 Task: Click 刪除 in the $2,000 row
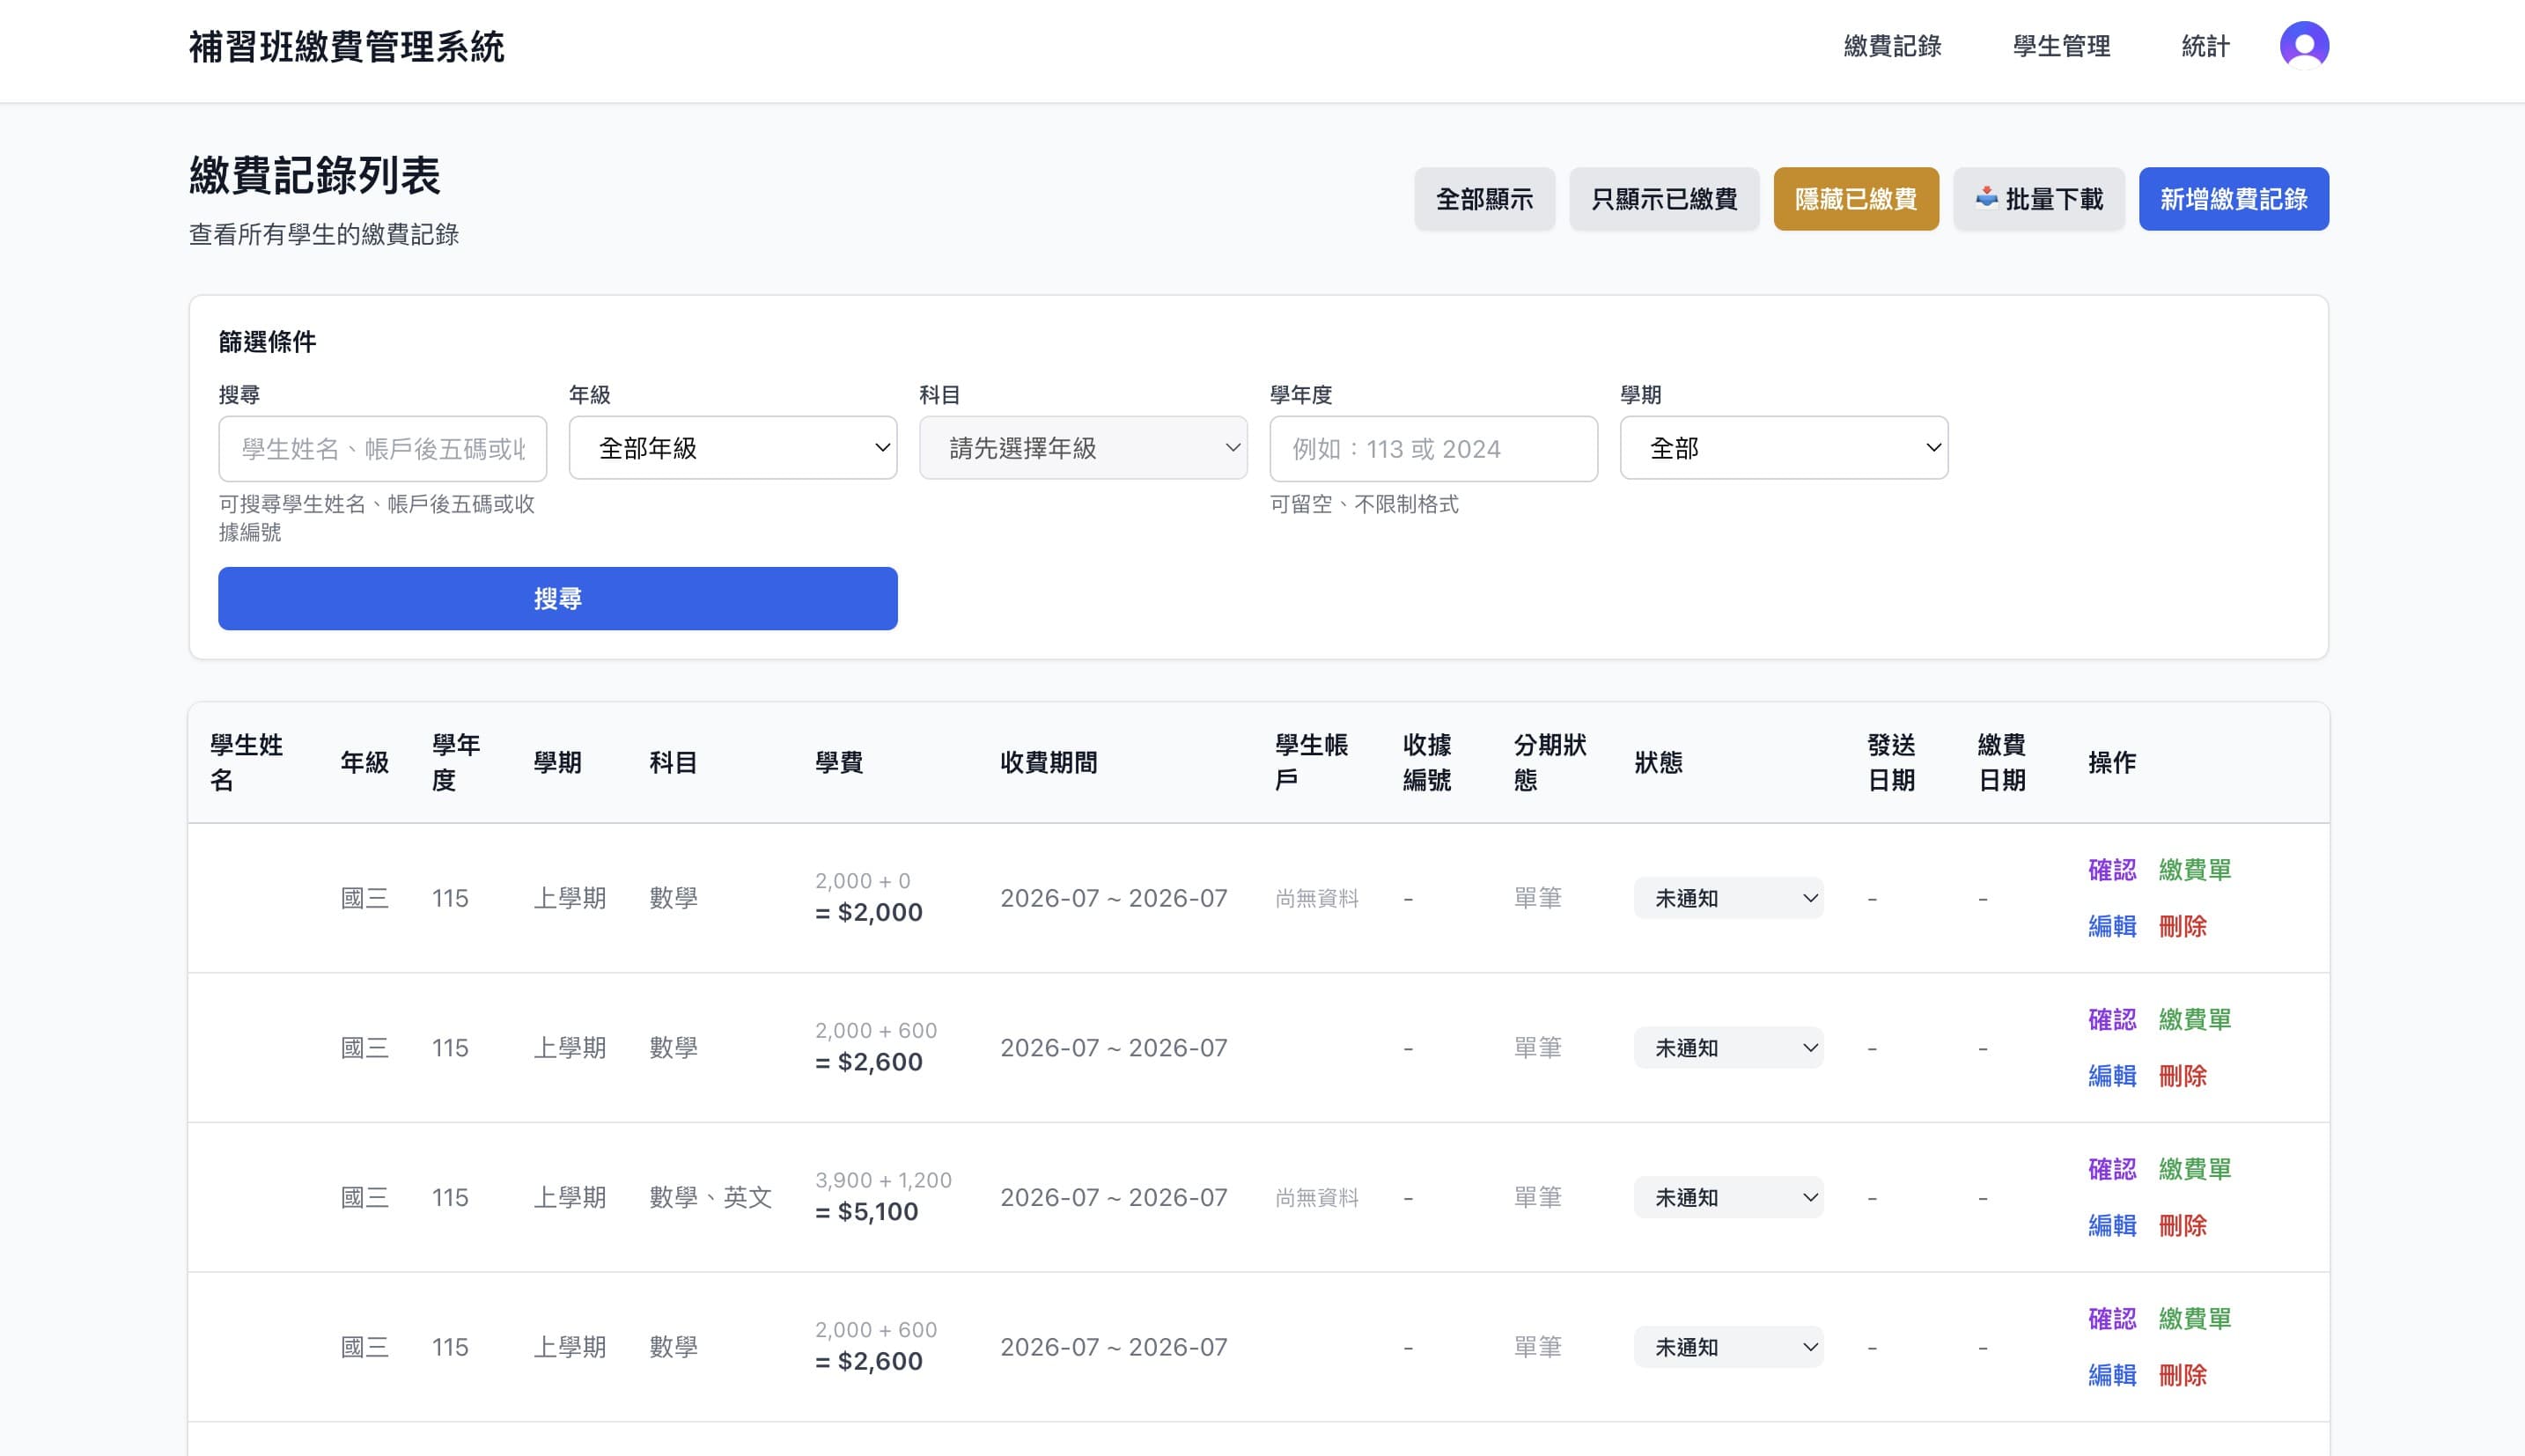pyautogui.click(x=2182, y=926)
